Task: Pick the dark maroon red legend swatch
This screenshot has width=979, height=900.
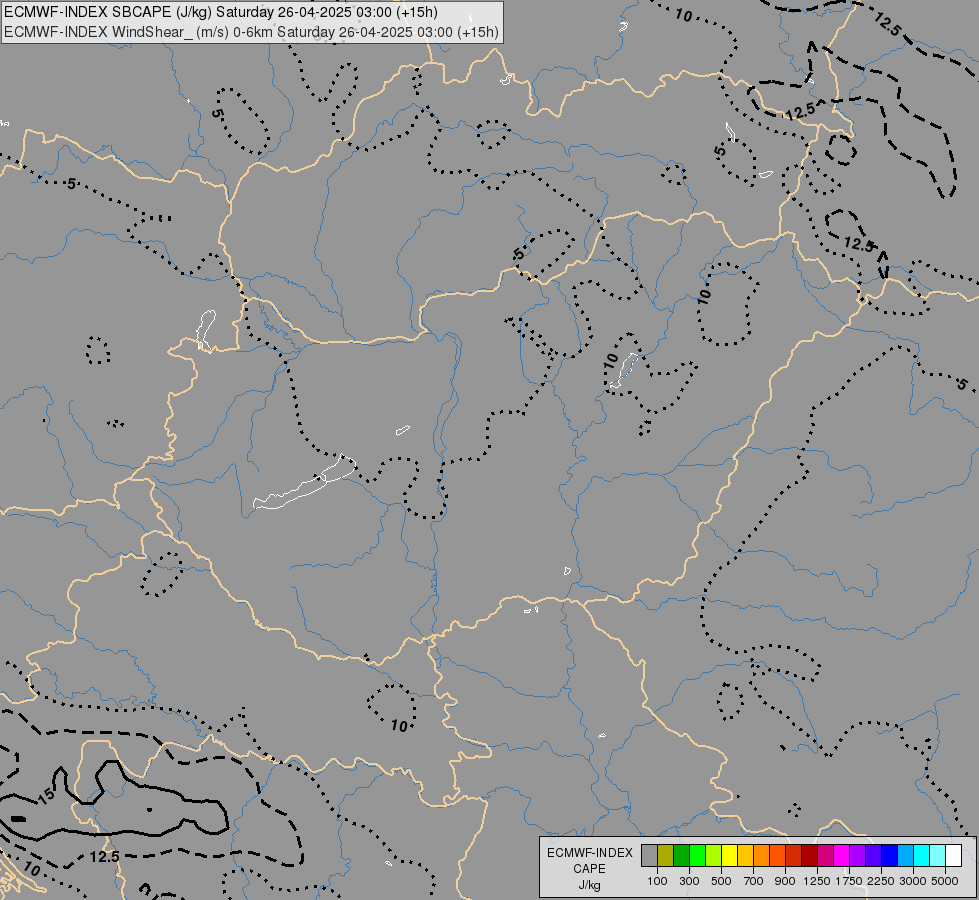Action: pyautogui.click(x=809, y=856)
